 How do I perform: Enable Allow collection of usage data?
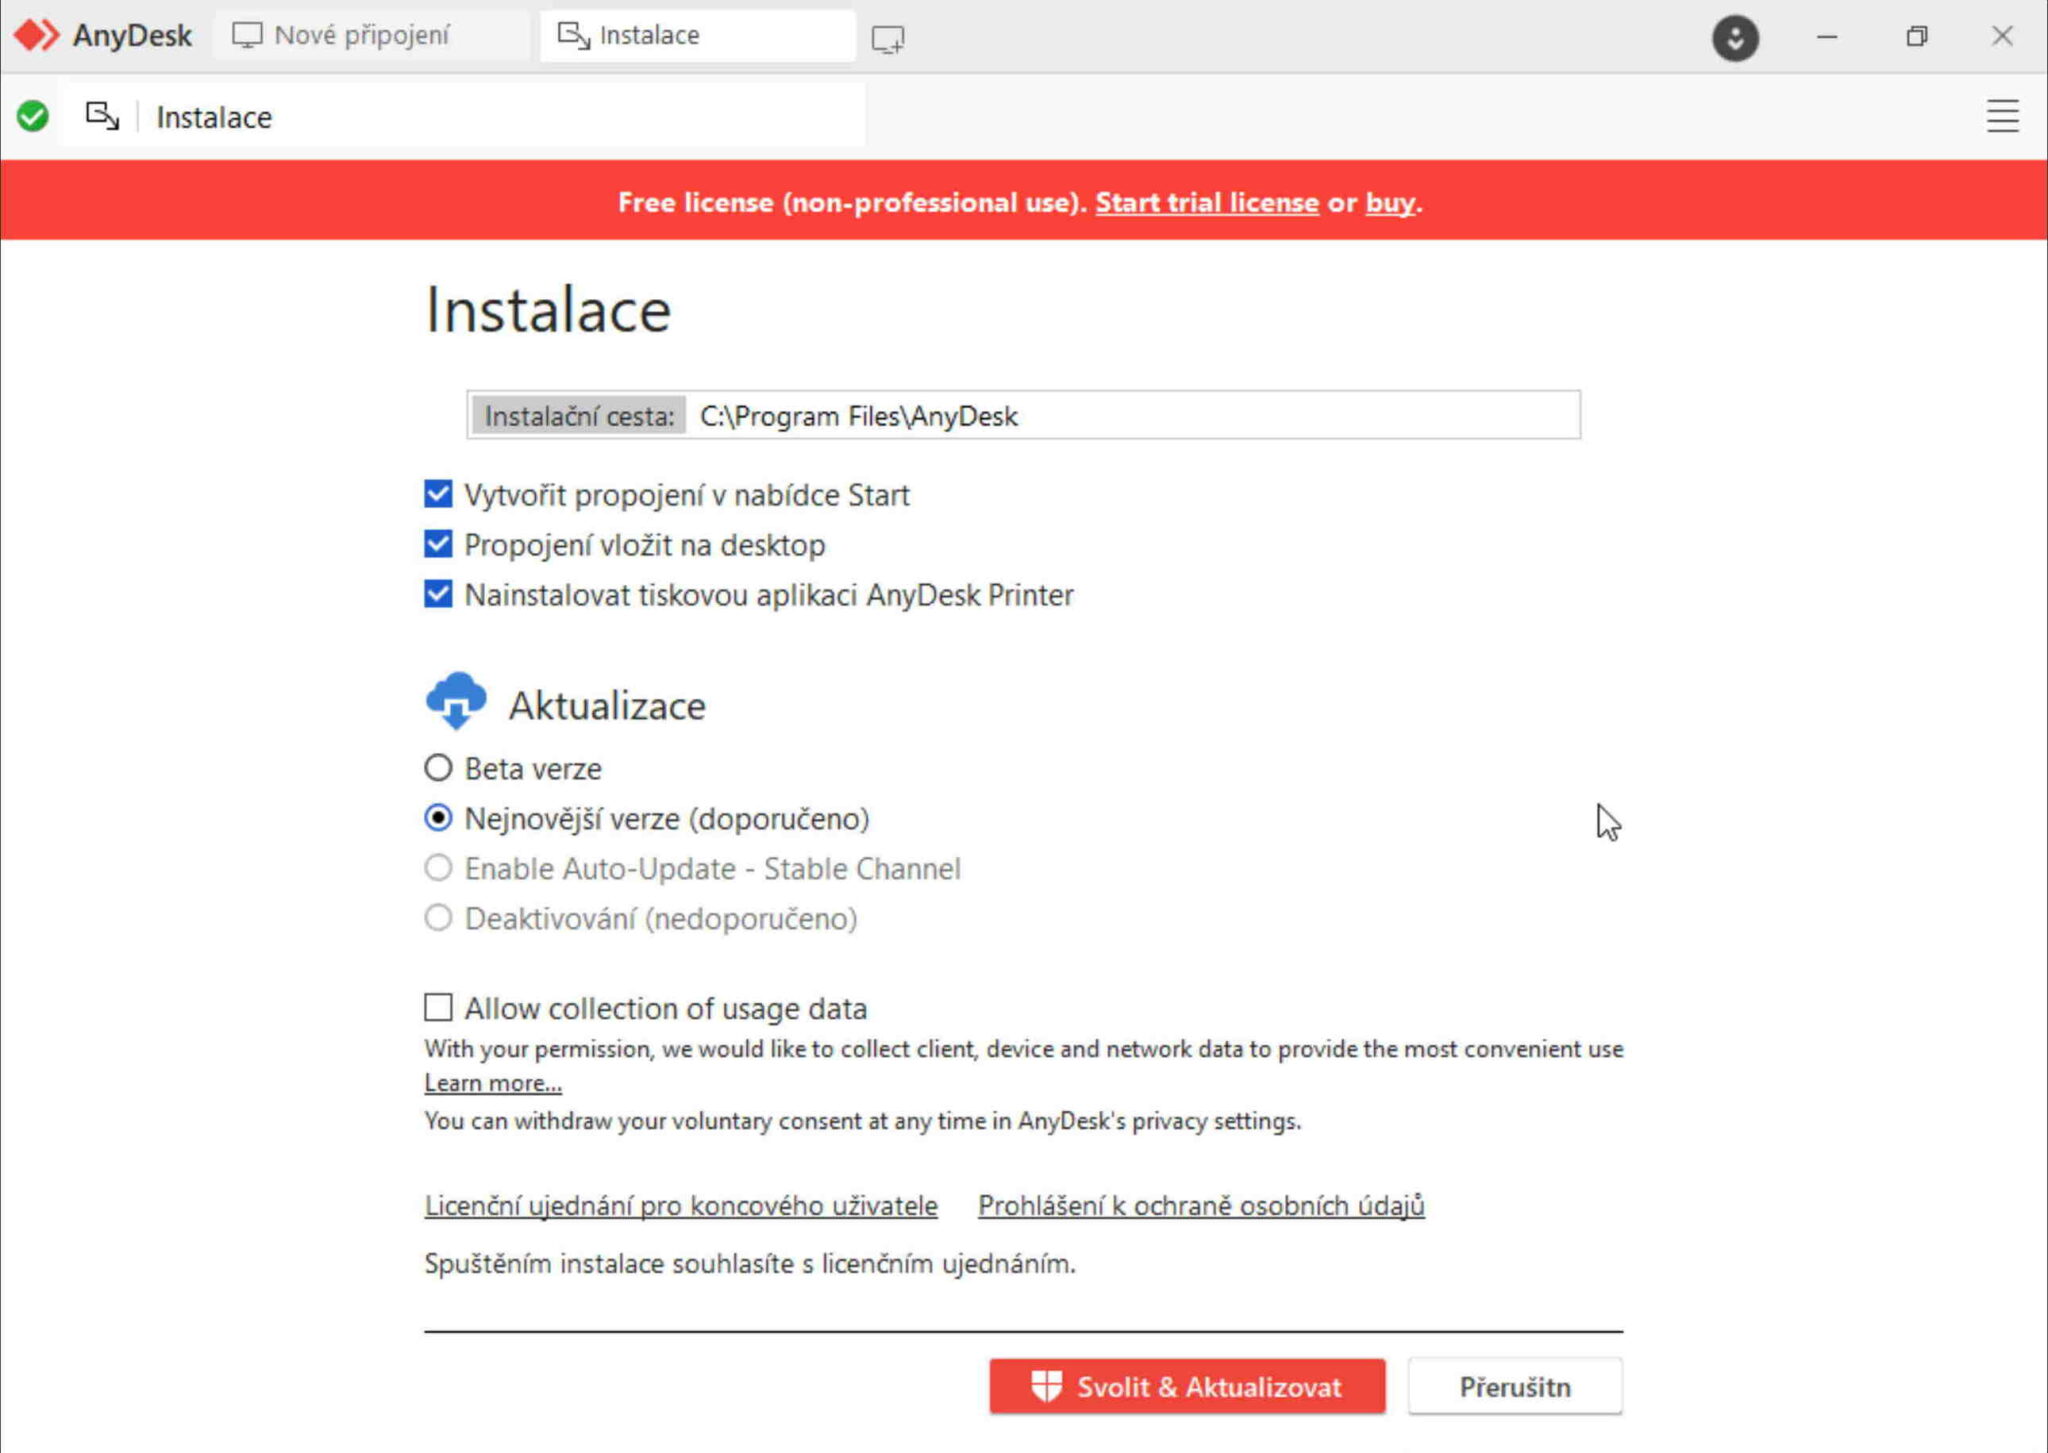pyautogui.click(x=437, y=1008)
